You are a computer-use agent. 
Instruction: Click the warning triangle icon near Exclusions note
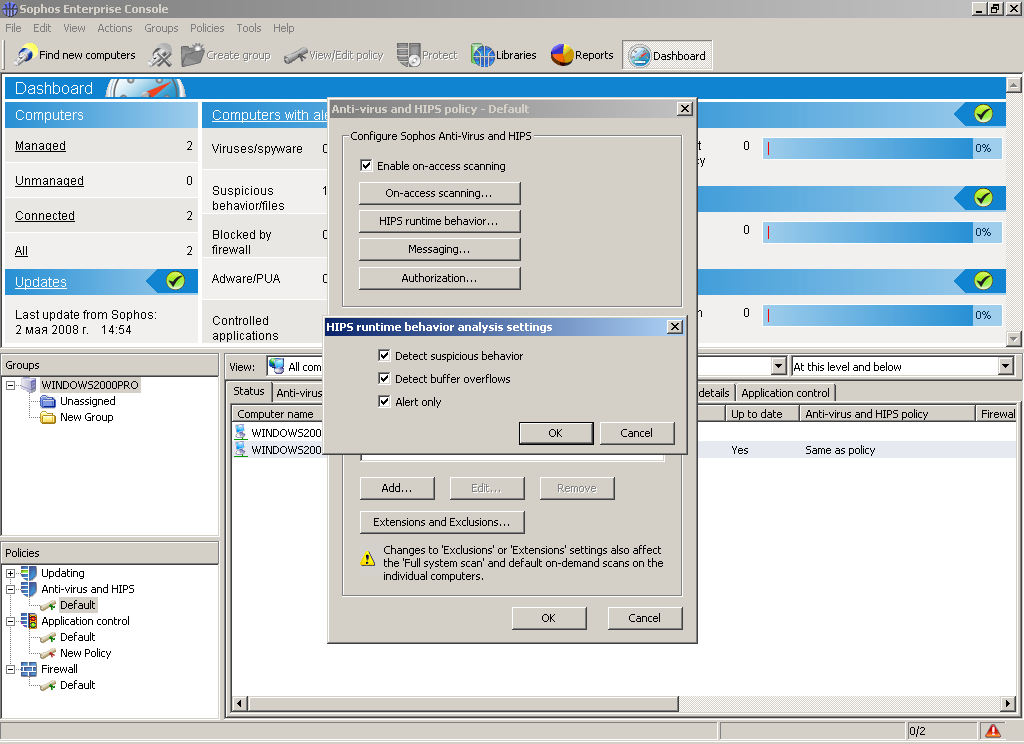pyautogui.click(x=368, y=558)
